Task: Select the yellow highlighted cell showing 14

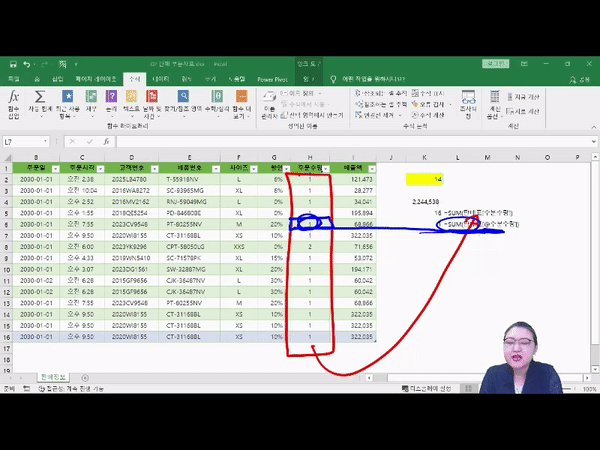Action: (x=425, y=179)
